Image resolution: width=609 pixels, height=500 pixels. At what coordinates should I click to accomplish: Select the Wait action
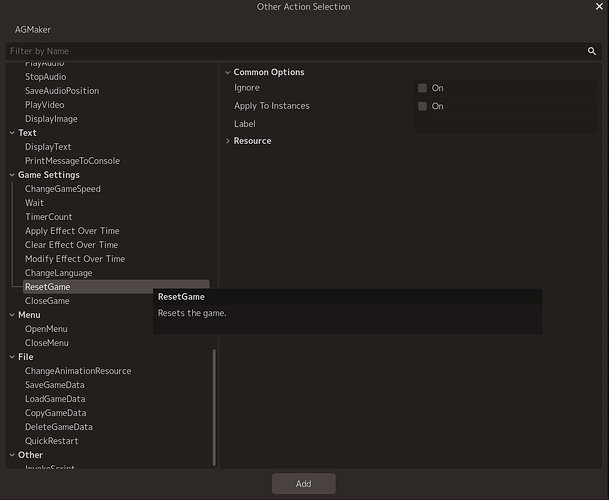[34, 203]
